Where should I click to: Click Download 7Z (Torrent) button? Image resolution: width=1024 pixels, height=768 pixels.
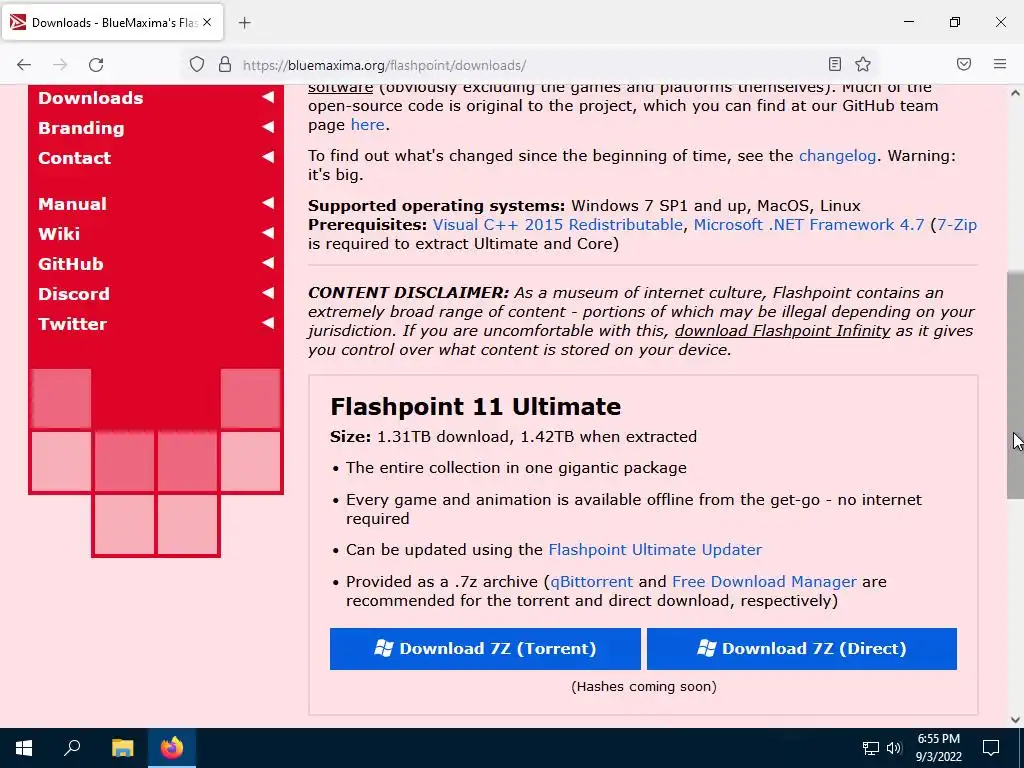(485, 649)
